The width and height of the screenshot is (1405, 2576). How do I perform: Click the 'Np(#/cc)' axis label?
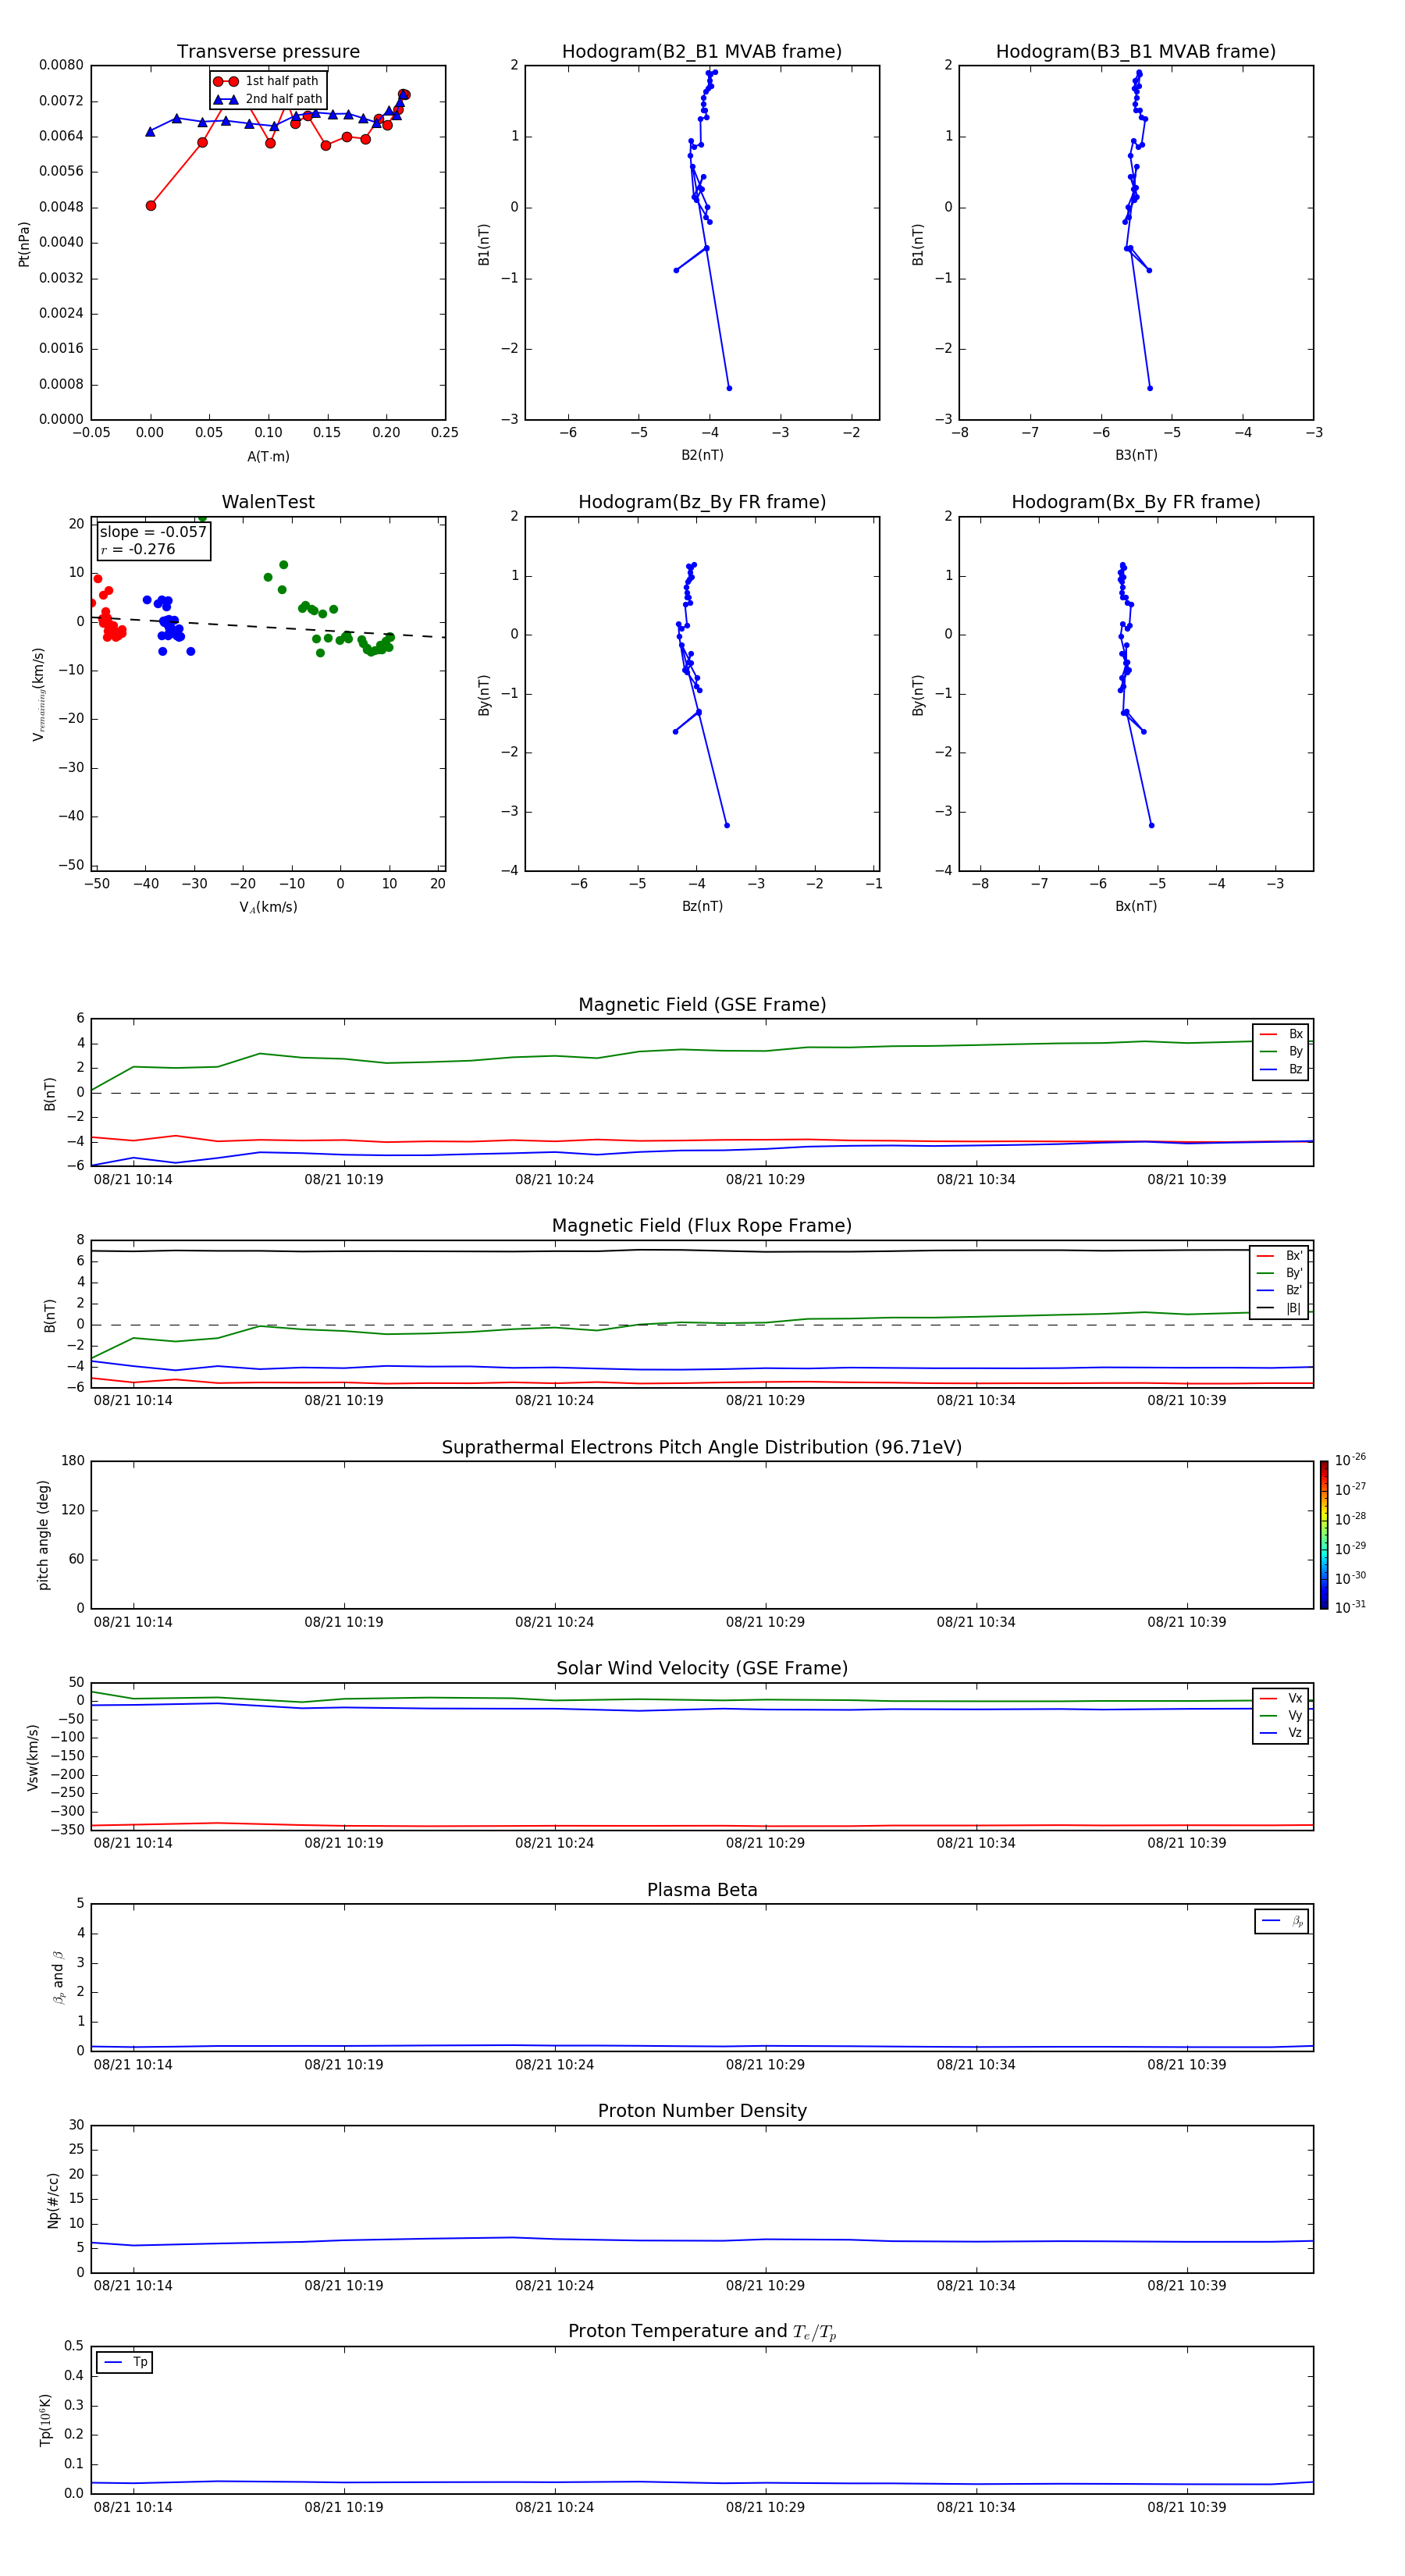(x=53, y=2200)
